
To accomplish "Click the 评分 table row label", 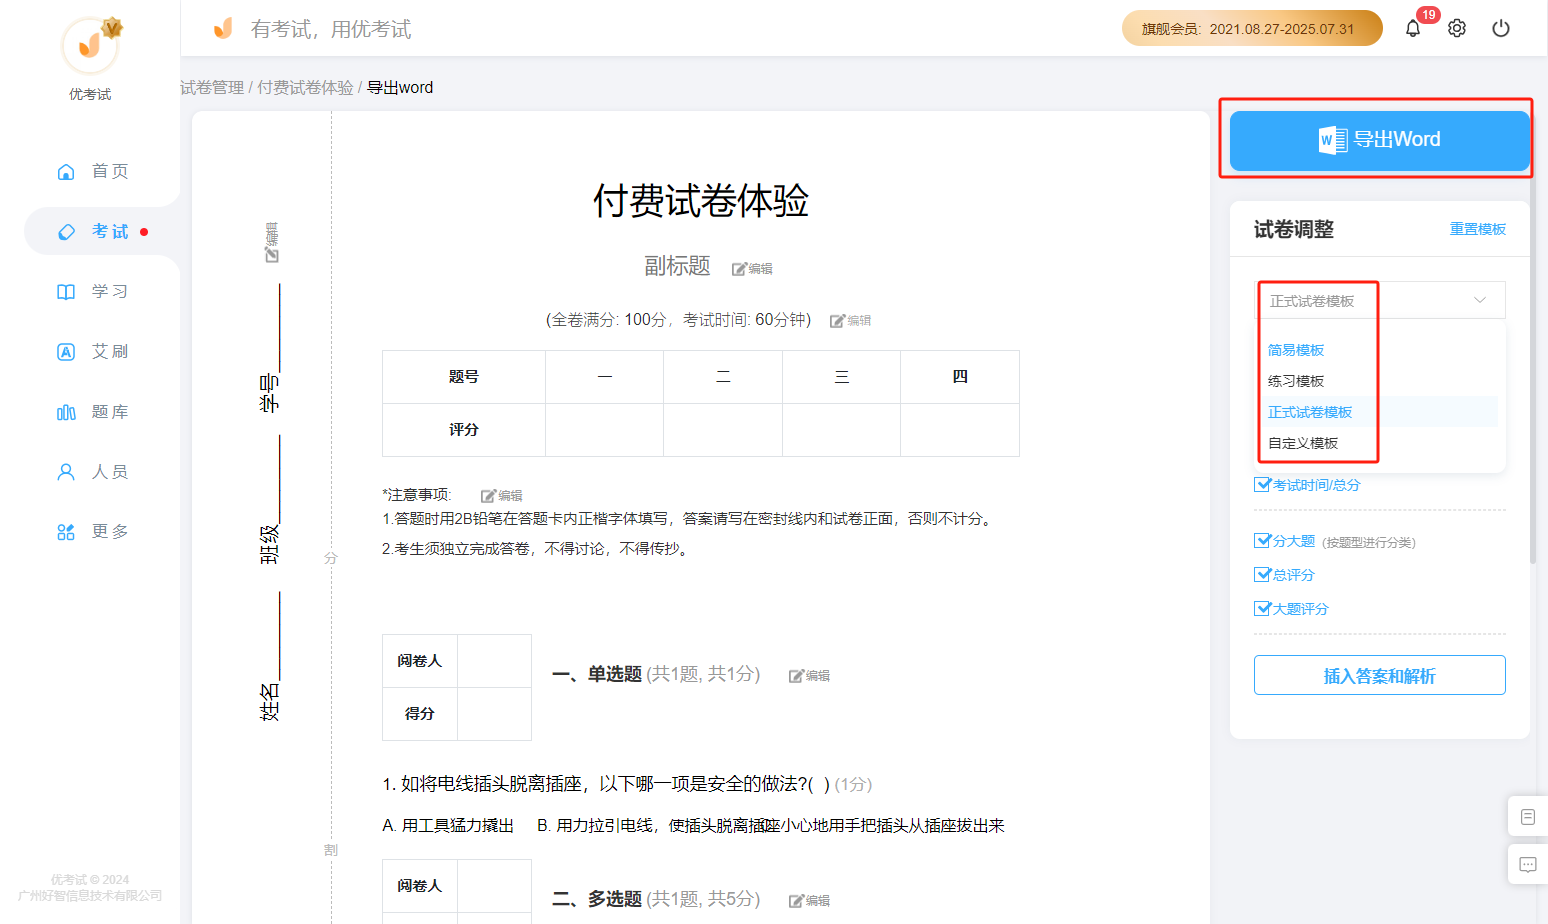I will point(464,430).
